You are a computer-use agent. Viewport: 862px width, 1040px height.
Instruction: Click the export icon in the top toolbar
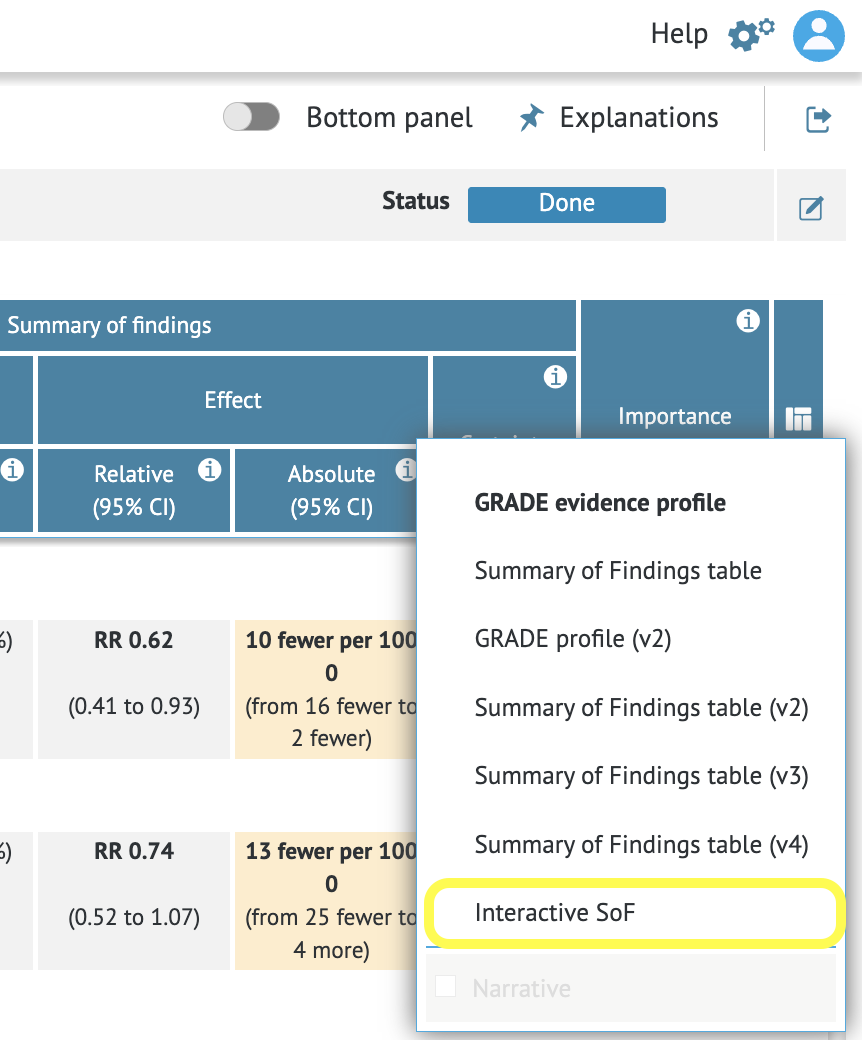819,118
